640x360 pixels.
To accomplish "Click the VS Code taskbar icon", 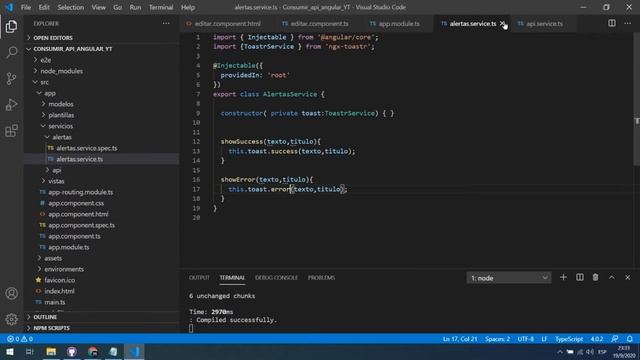I will 134,351.
